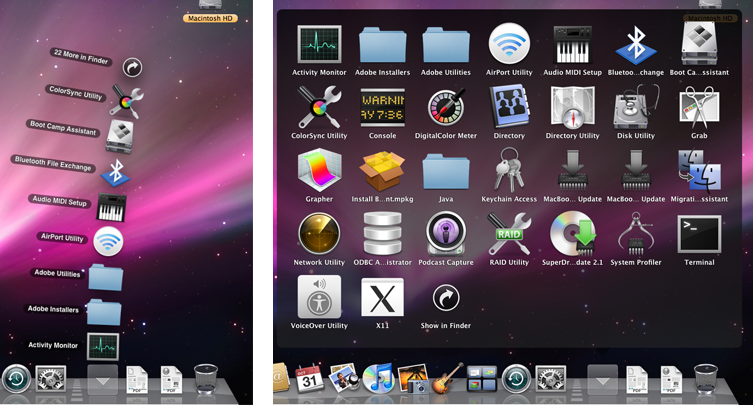This screenshot has width=753, height=405.
Task: Launch iTunes from the Dock
Action: [x=378, y=378]
